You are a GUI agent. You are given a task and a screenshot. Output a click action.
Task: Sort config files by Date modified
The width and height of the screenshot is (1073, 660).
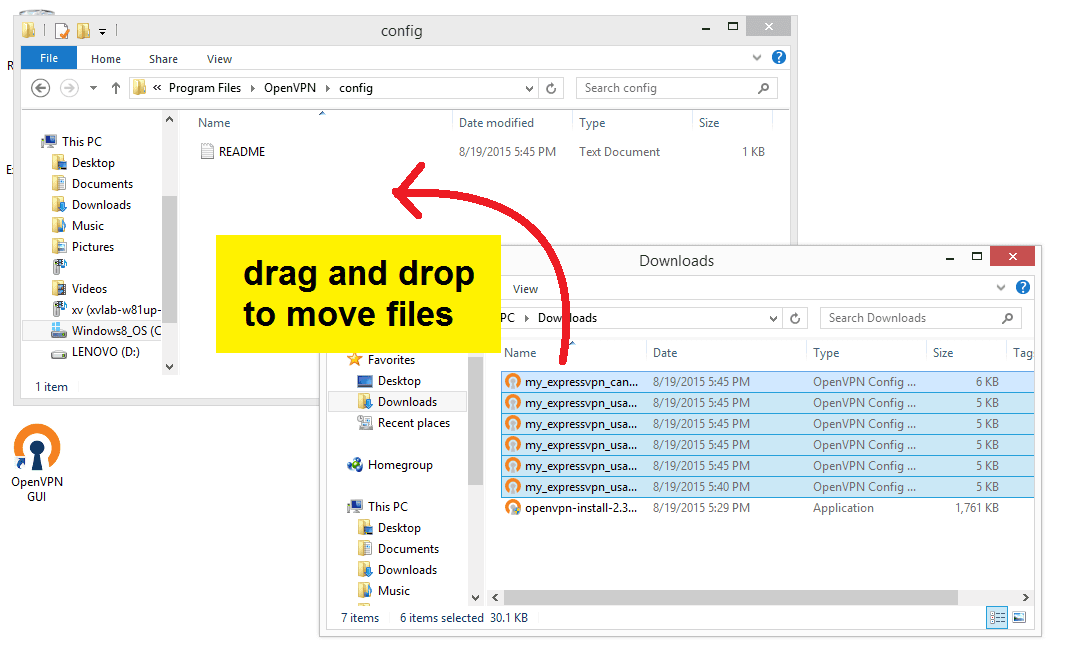(496, 123)
